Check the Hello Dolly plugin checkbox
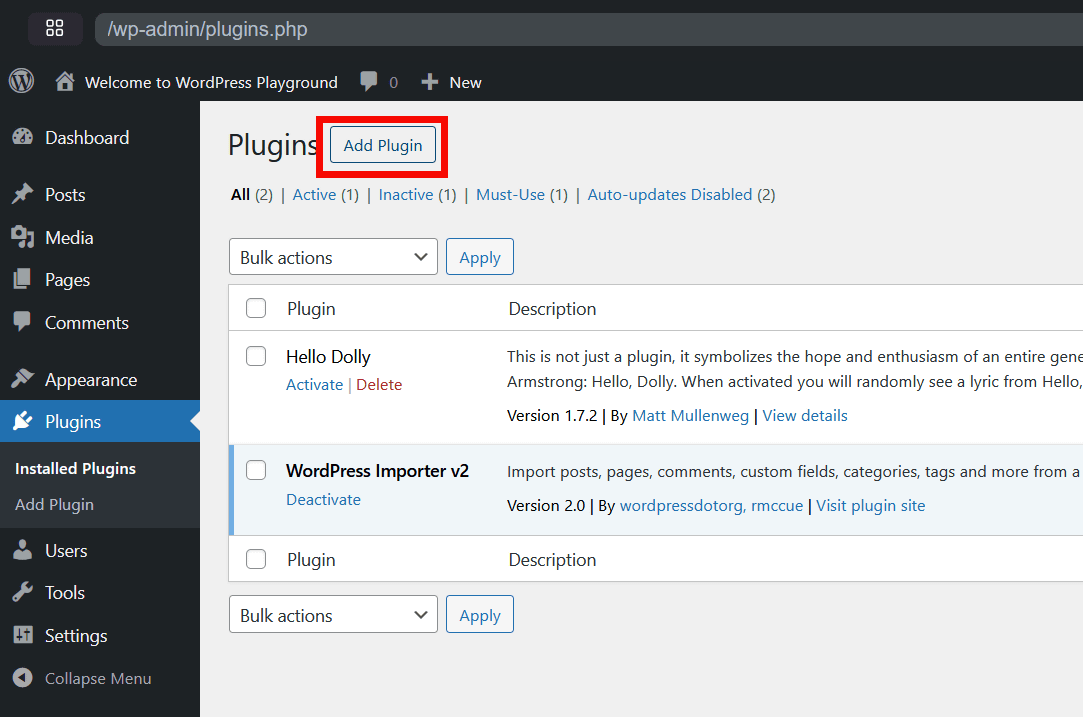The image size is (1083, 717). pyautogui.click(x=256, y=356)
